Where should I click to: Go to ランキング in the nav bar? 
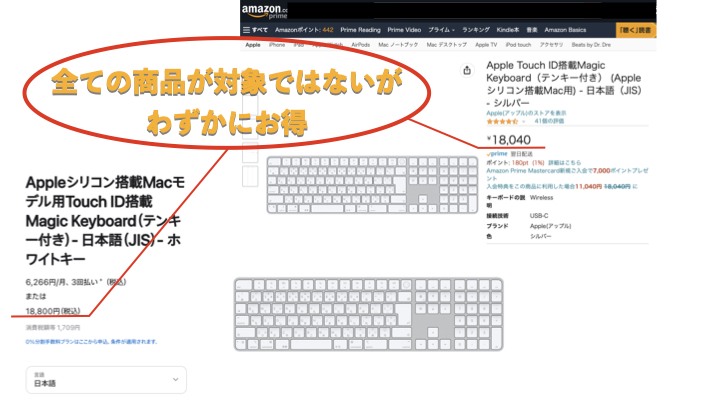(x=476, y=30)
